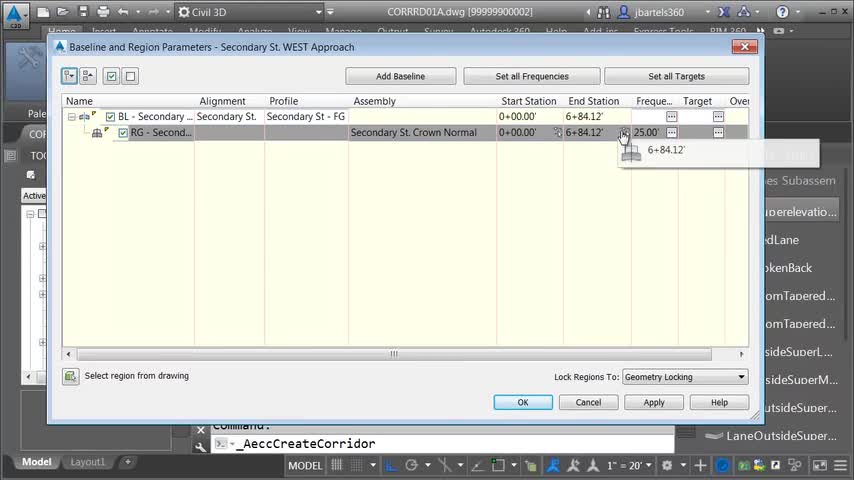The image size is (854, 480).
Task: Click the horizontal scrollbar of the region table
Action: pyautogui.click(x=394, y=354)
